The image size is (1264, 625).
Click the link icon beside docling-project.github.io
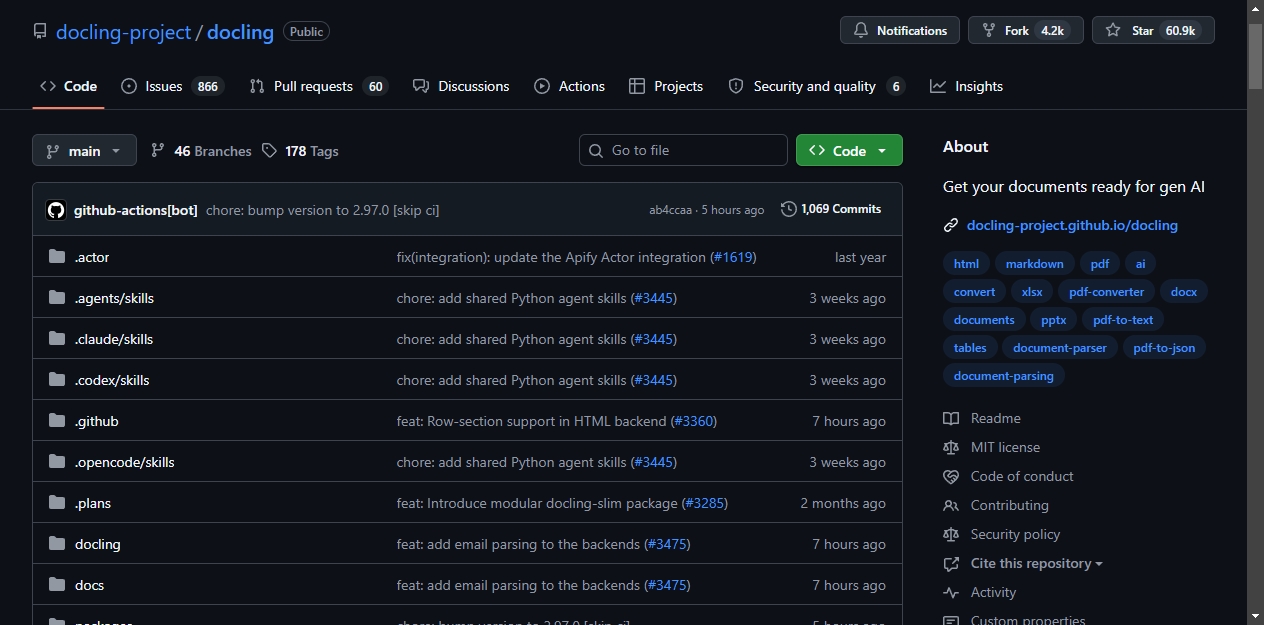click(x=951, y=226)
